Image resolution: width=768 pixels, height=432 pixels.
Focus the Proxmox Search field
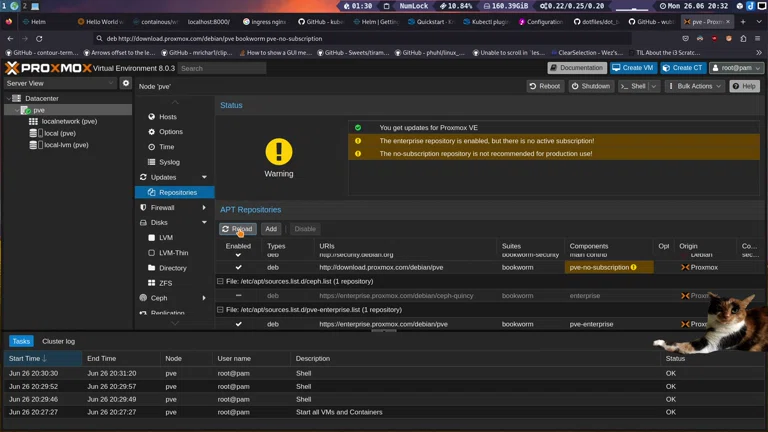point(222,68)
